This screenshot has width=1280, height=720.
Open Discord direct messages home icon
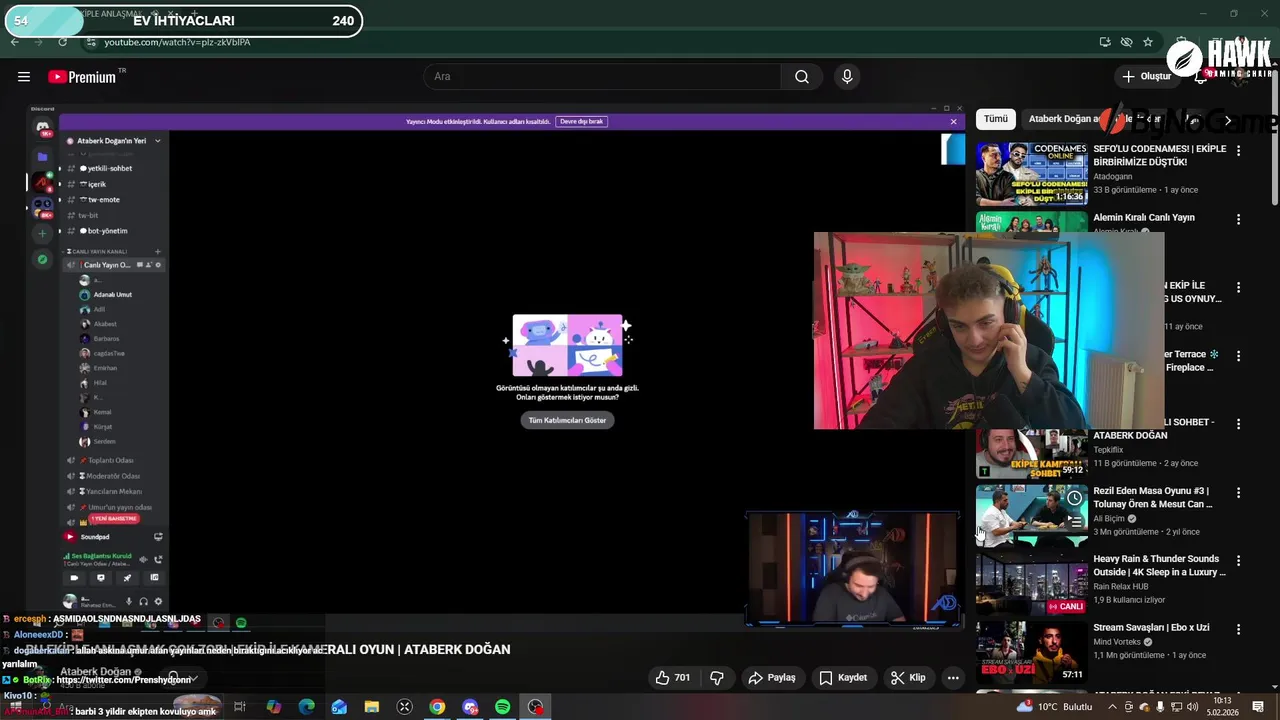pyautogui.click(x=42, y=127)
